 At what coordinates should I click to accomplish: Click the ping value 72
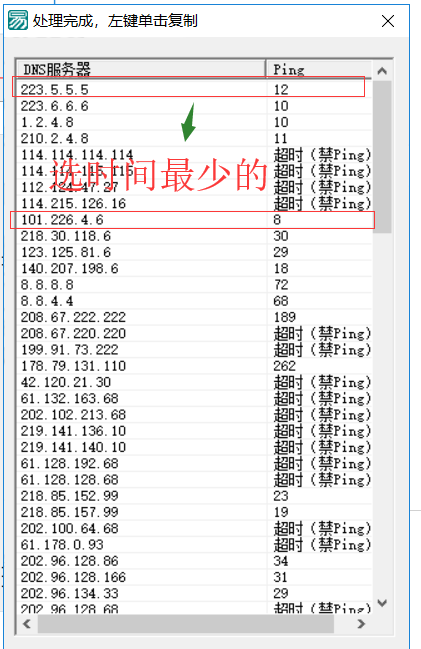click(281, 285)
